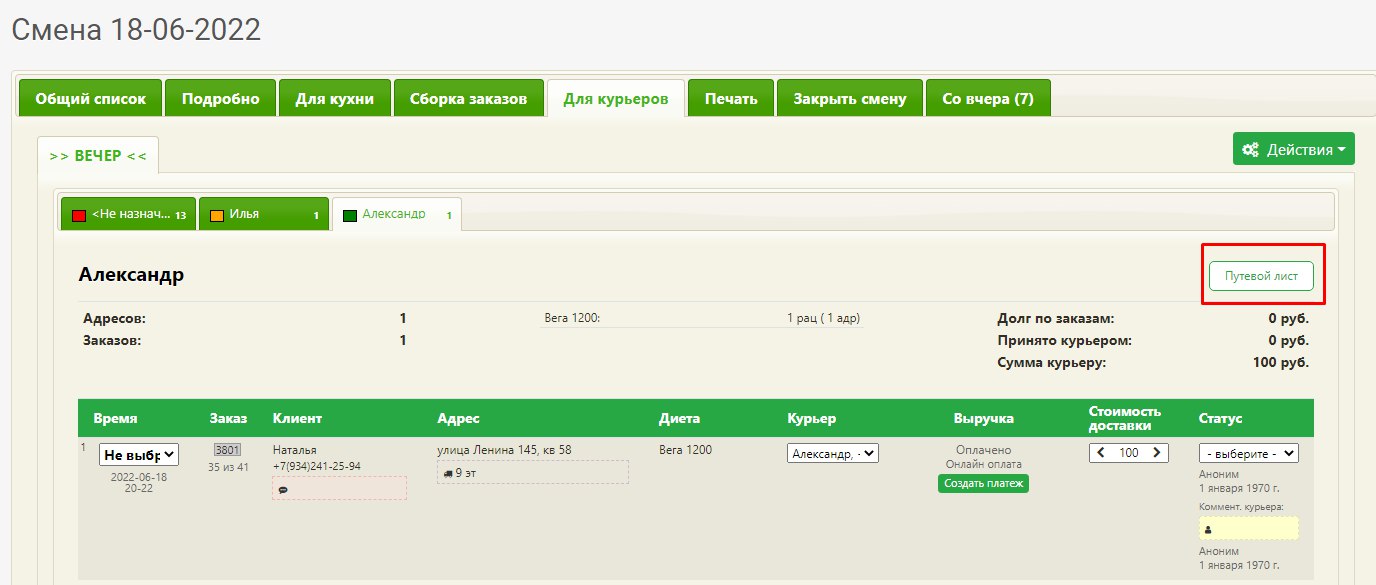Go to the Со вчера (7) tab
The width and height of the screenshot is (1376, 585).
tap(987, 99)
